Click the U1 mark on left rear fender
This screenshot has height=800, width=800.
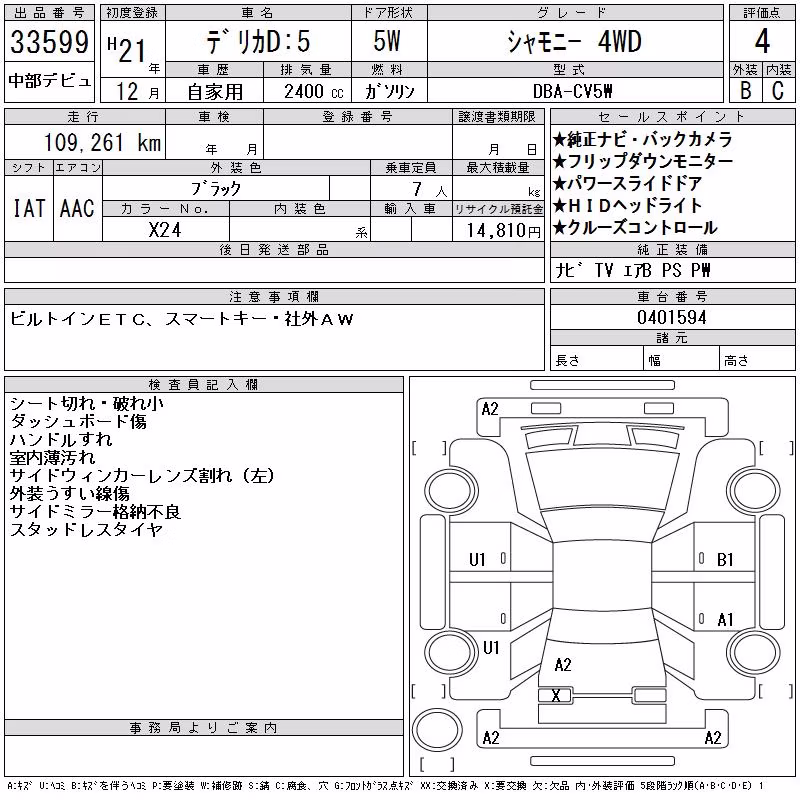[x=491, y=648]
